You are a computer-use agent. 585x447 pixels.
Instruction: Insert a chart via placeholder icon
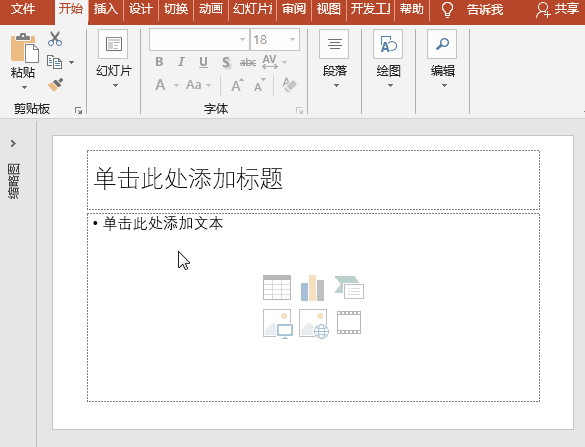click(313, 288)
